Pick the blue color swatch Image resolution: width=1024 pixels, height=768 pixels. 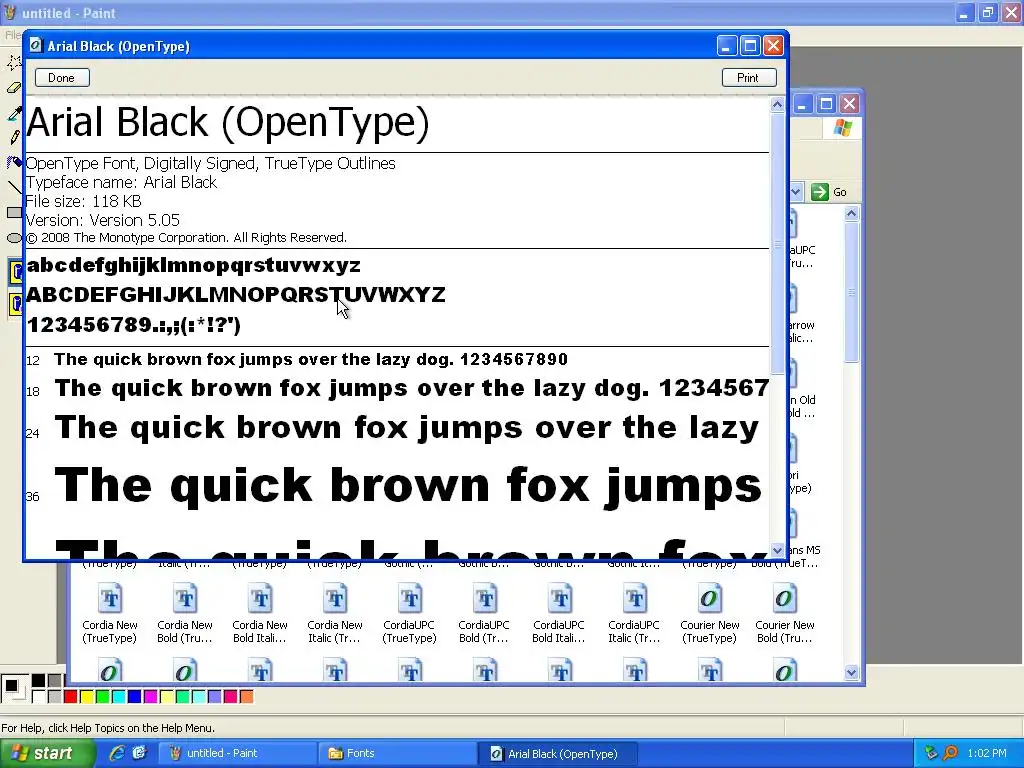[135, 697]
